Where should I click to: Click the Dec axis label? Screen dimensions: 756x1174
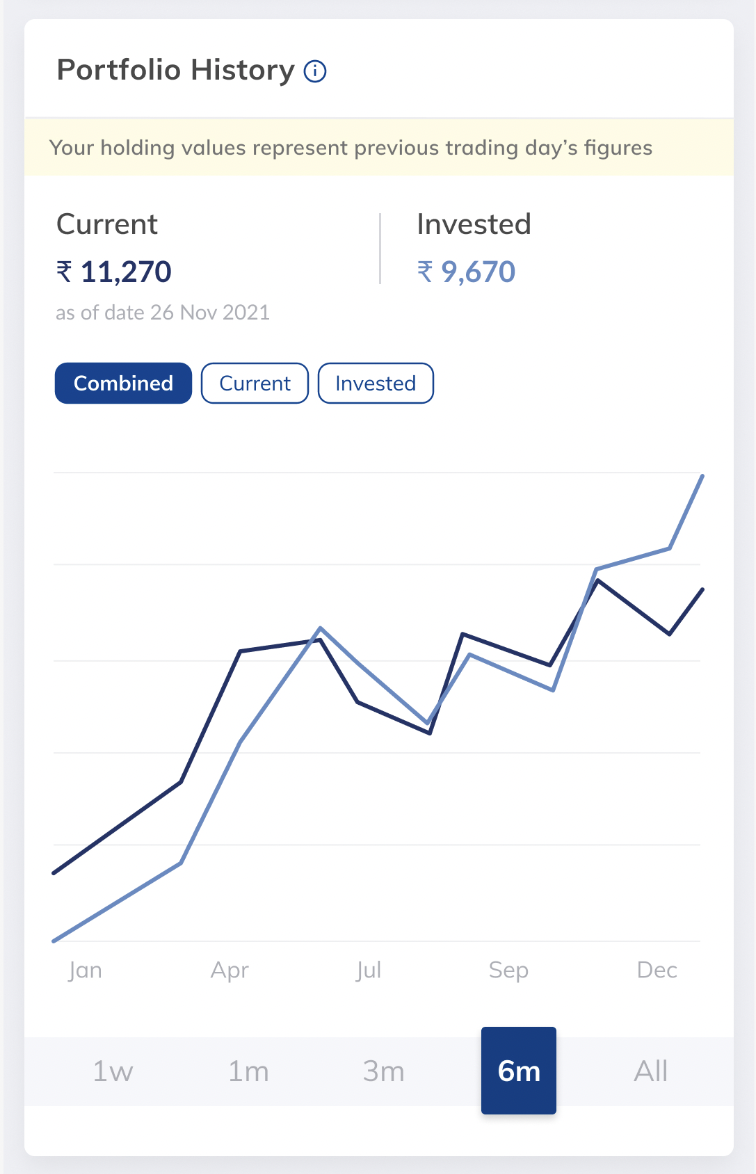(656, 969)
